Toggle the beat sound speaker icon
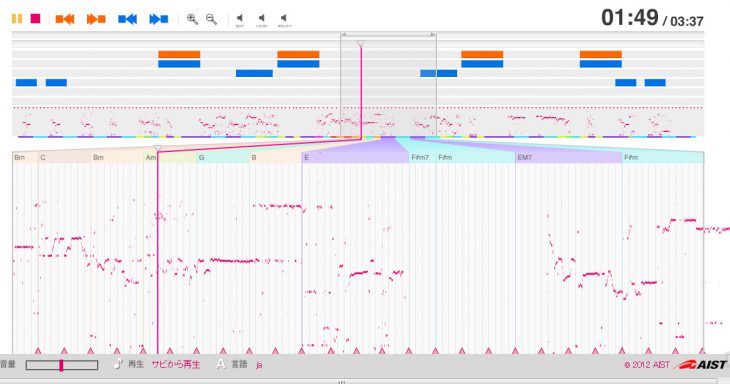The height and width of the screenshot is (384, 730). coord(240,20)
